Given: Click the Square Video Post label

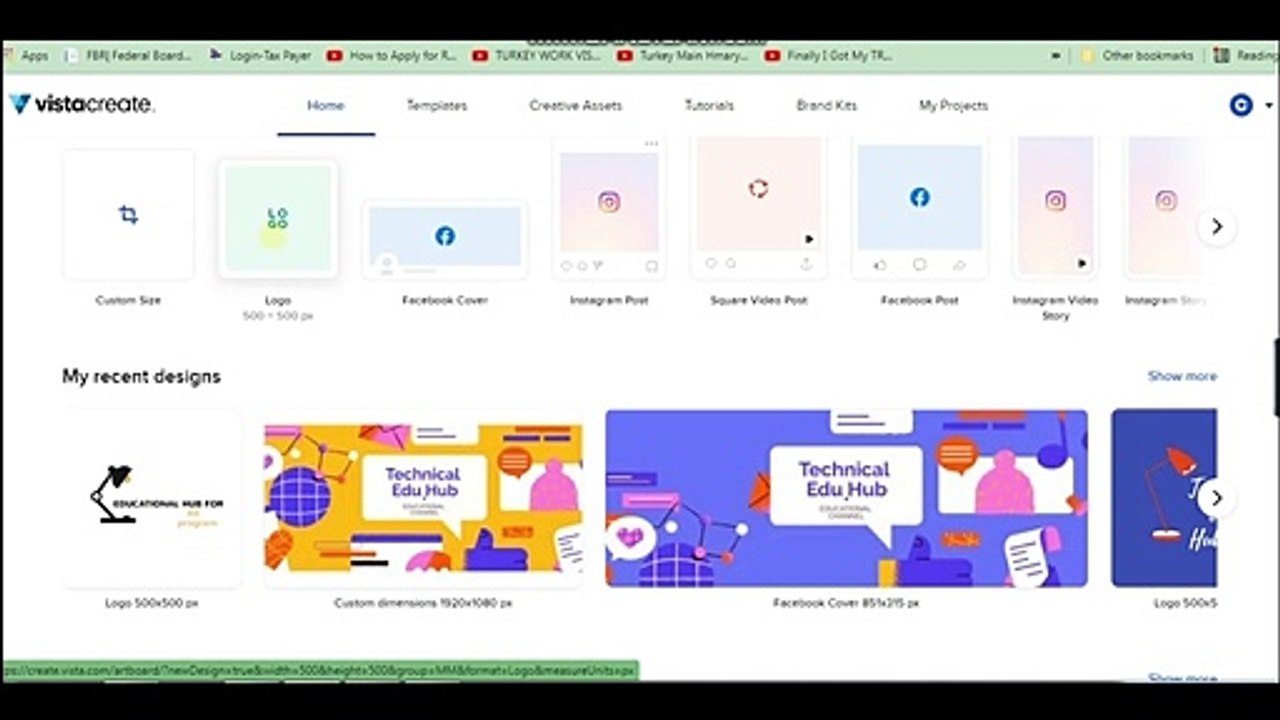Looking at the screenshot, I should point(758,300).
